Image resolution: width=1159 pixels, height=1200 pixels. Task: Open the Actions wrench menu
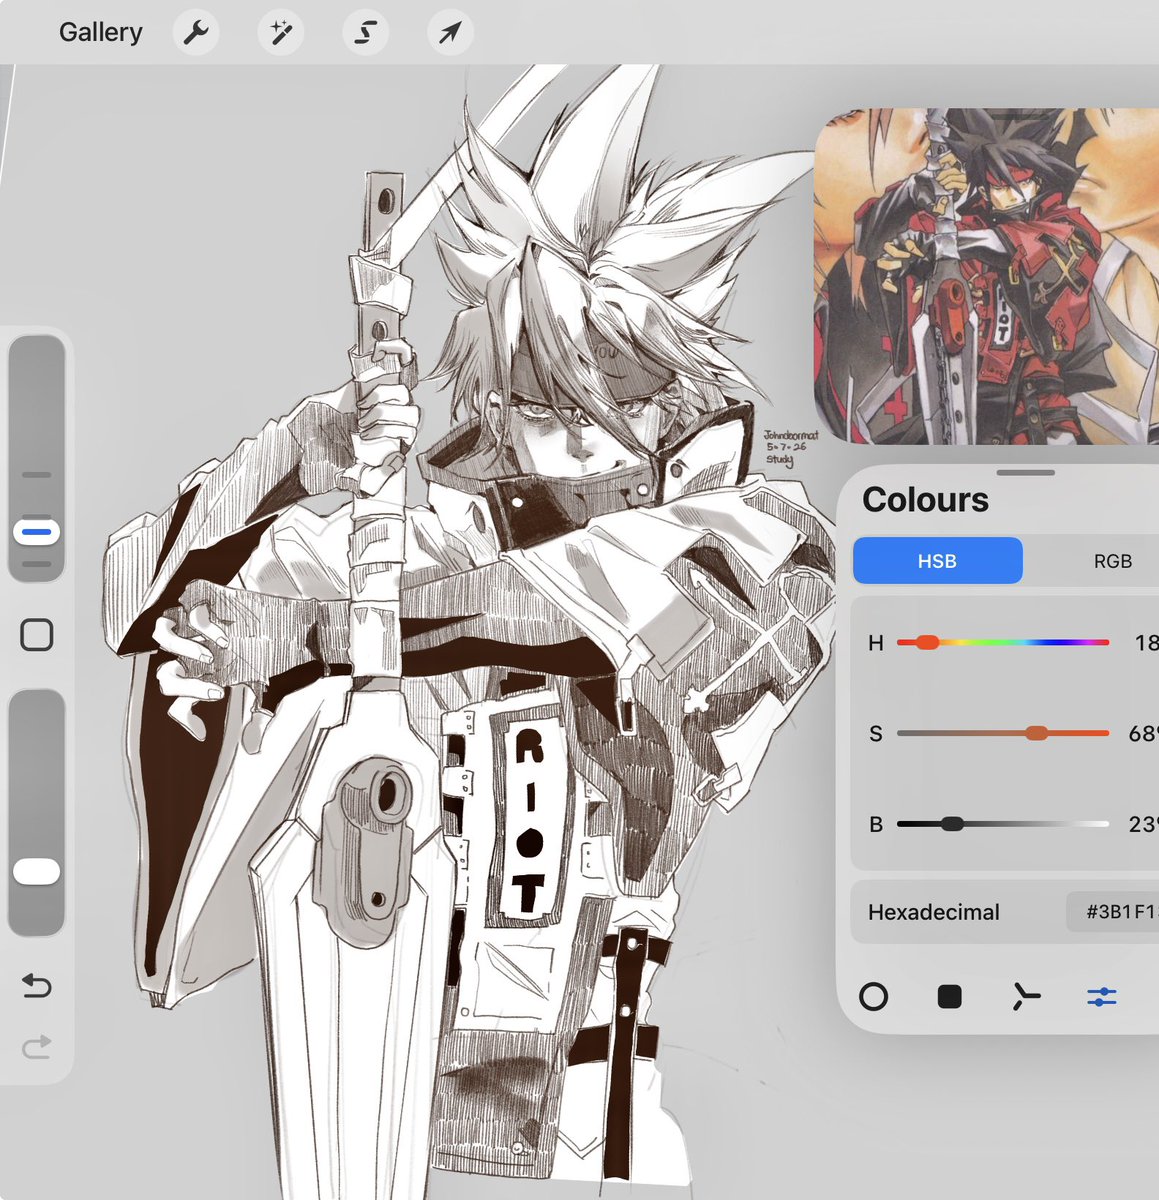click(x=196, y=32)
